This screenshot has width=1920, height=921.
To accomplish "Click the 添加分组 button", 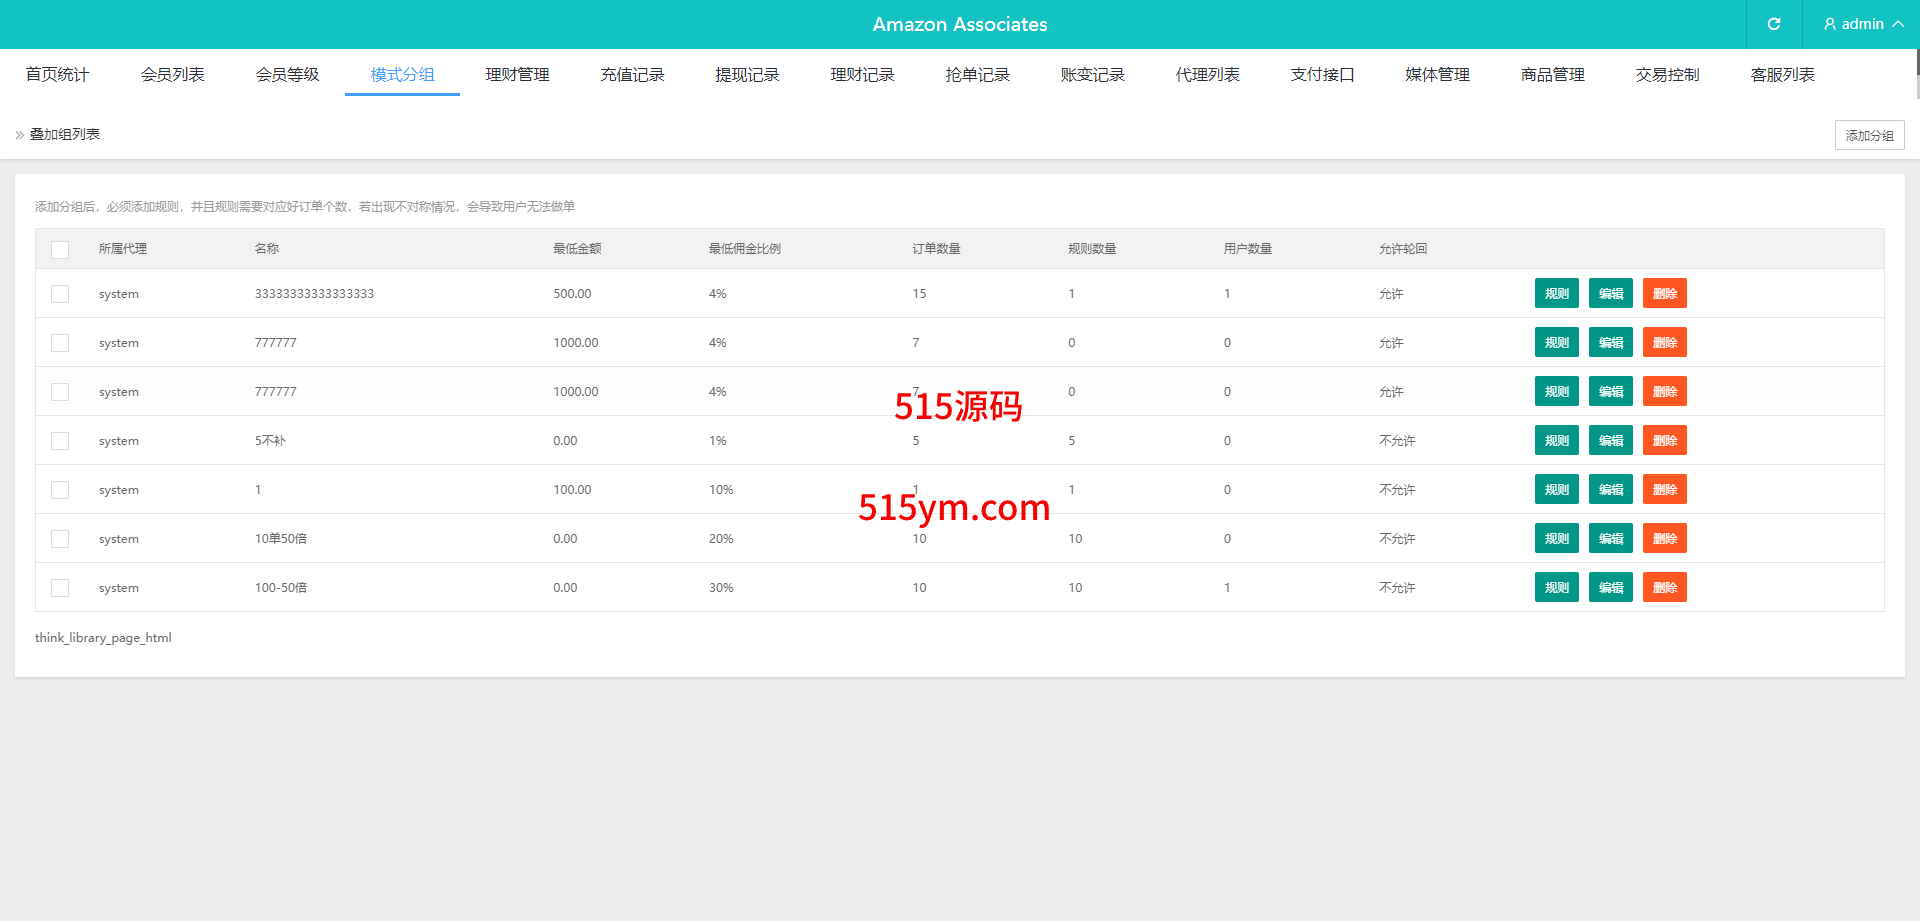I will point(1869,135).
